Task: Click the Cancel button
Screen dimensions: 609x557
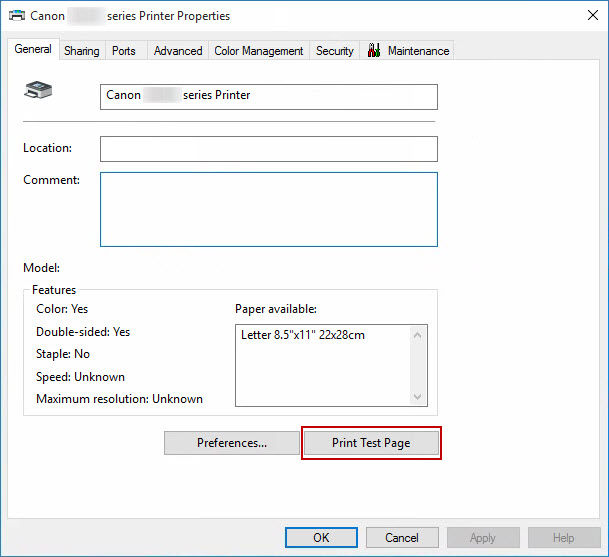Action: (x=402, y=538)
